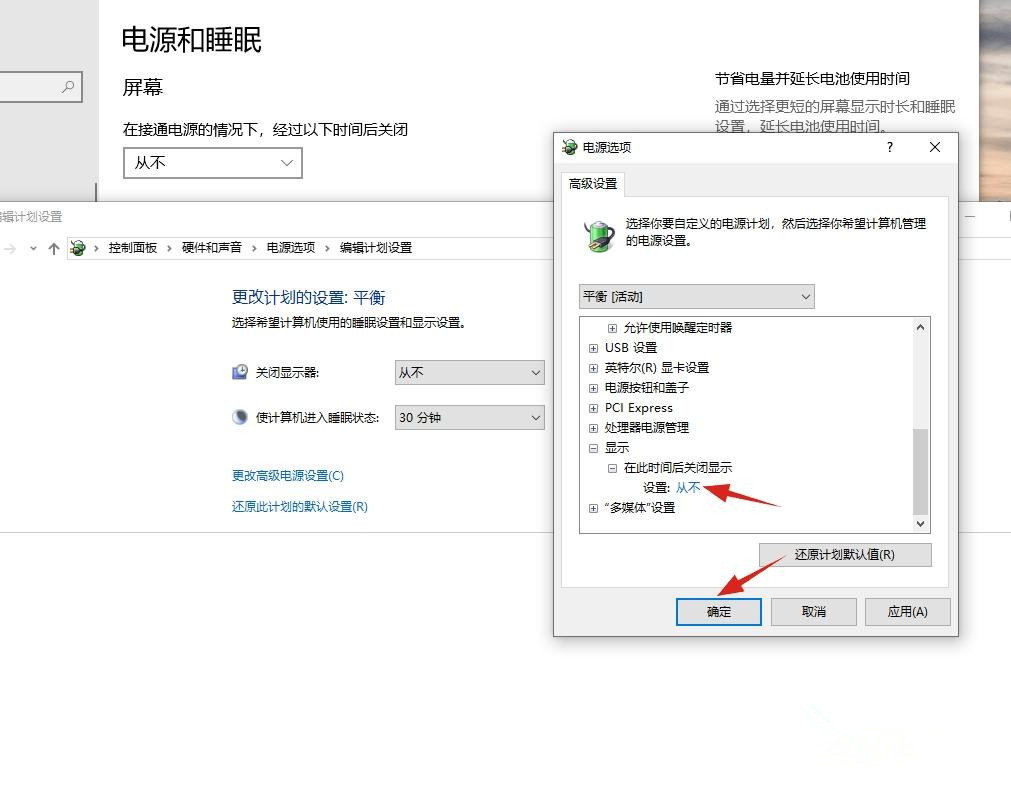Click the crescent moon icon beside sleep setting
The height and width of the screenshot is (785, 1011).
tap(239, 417)
